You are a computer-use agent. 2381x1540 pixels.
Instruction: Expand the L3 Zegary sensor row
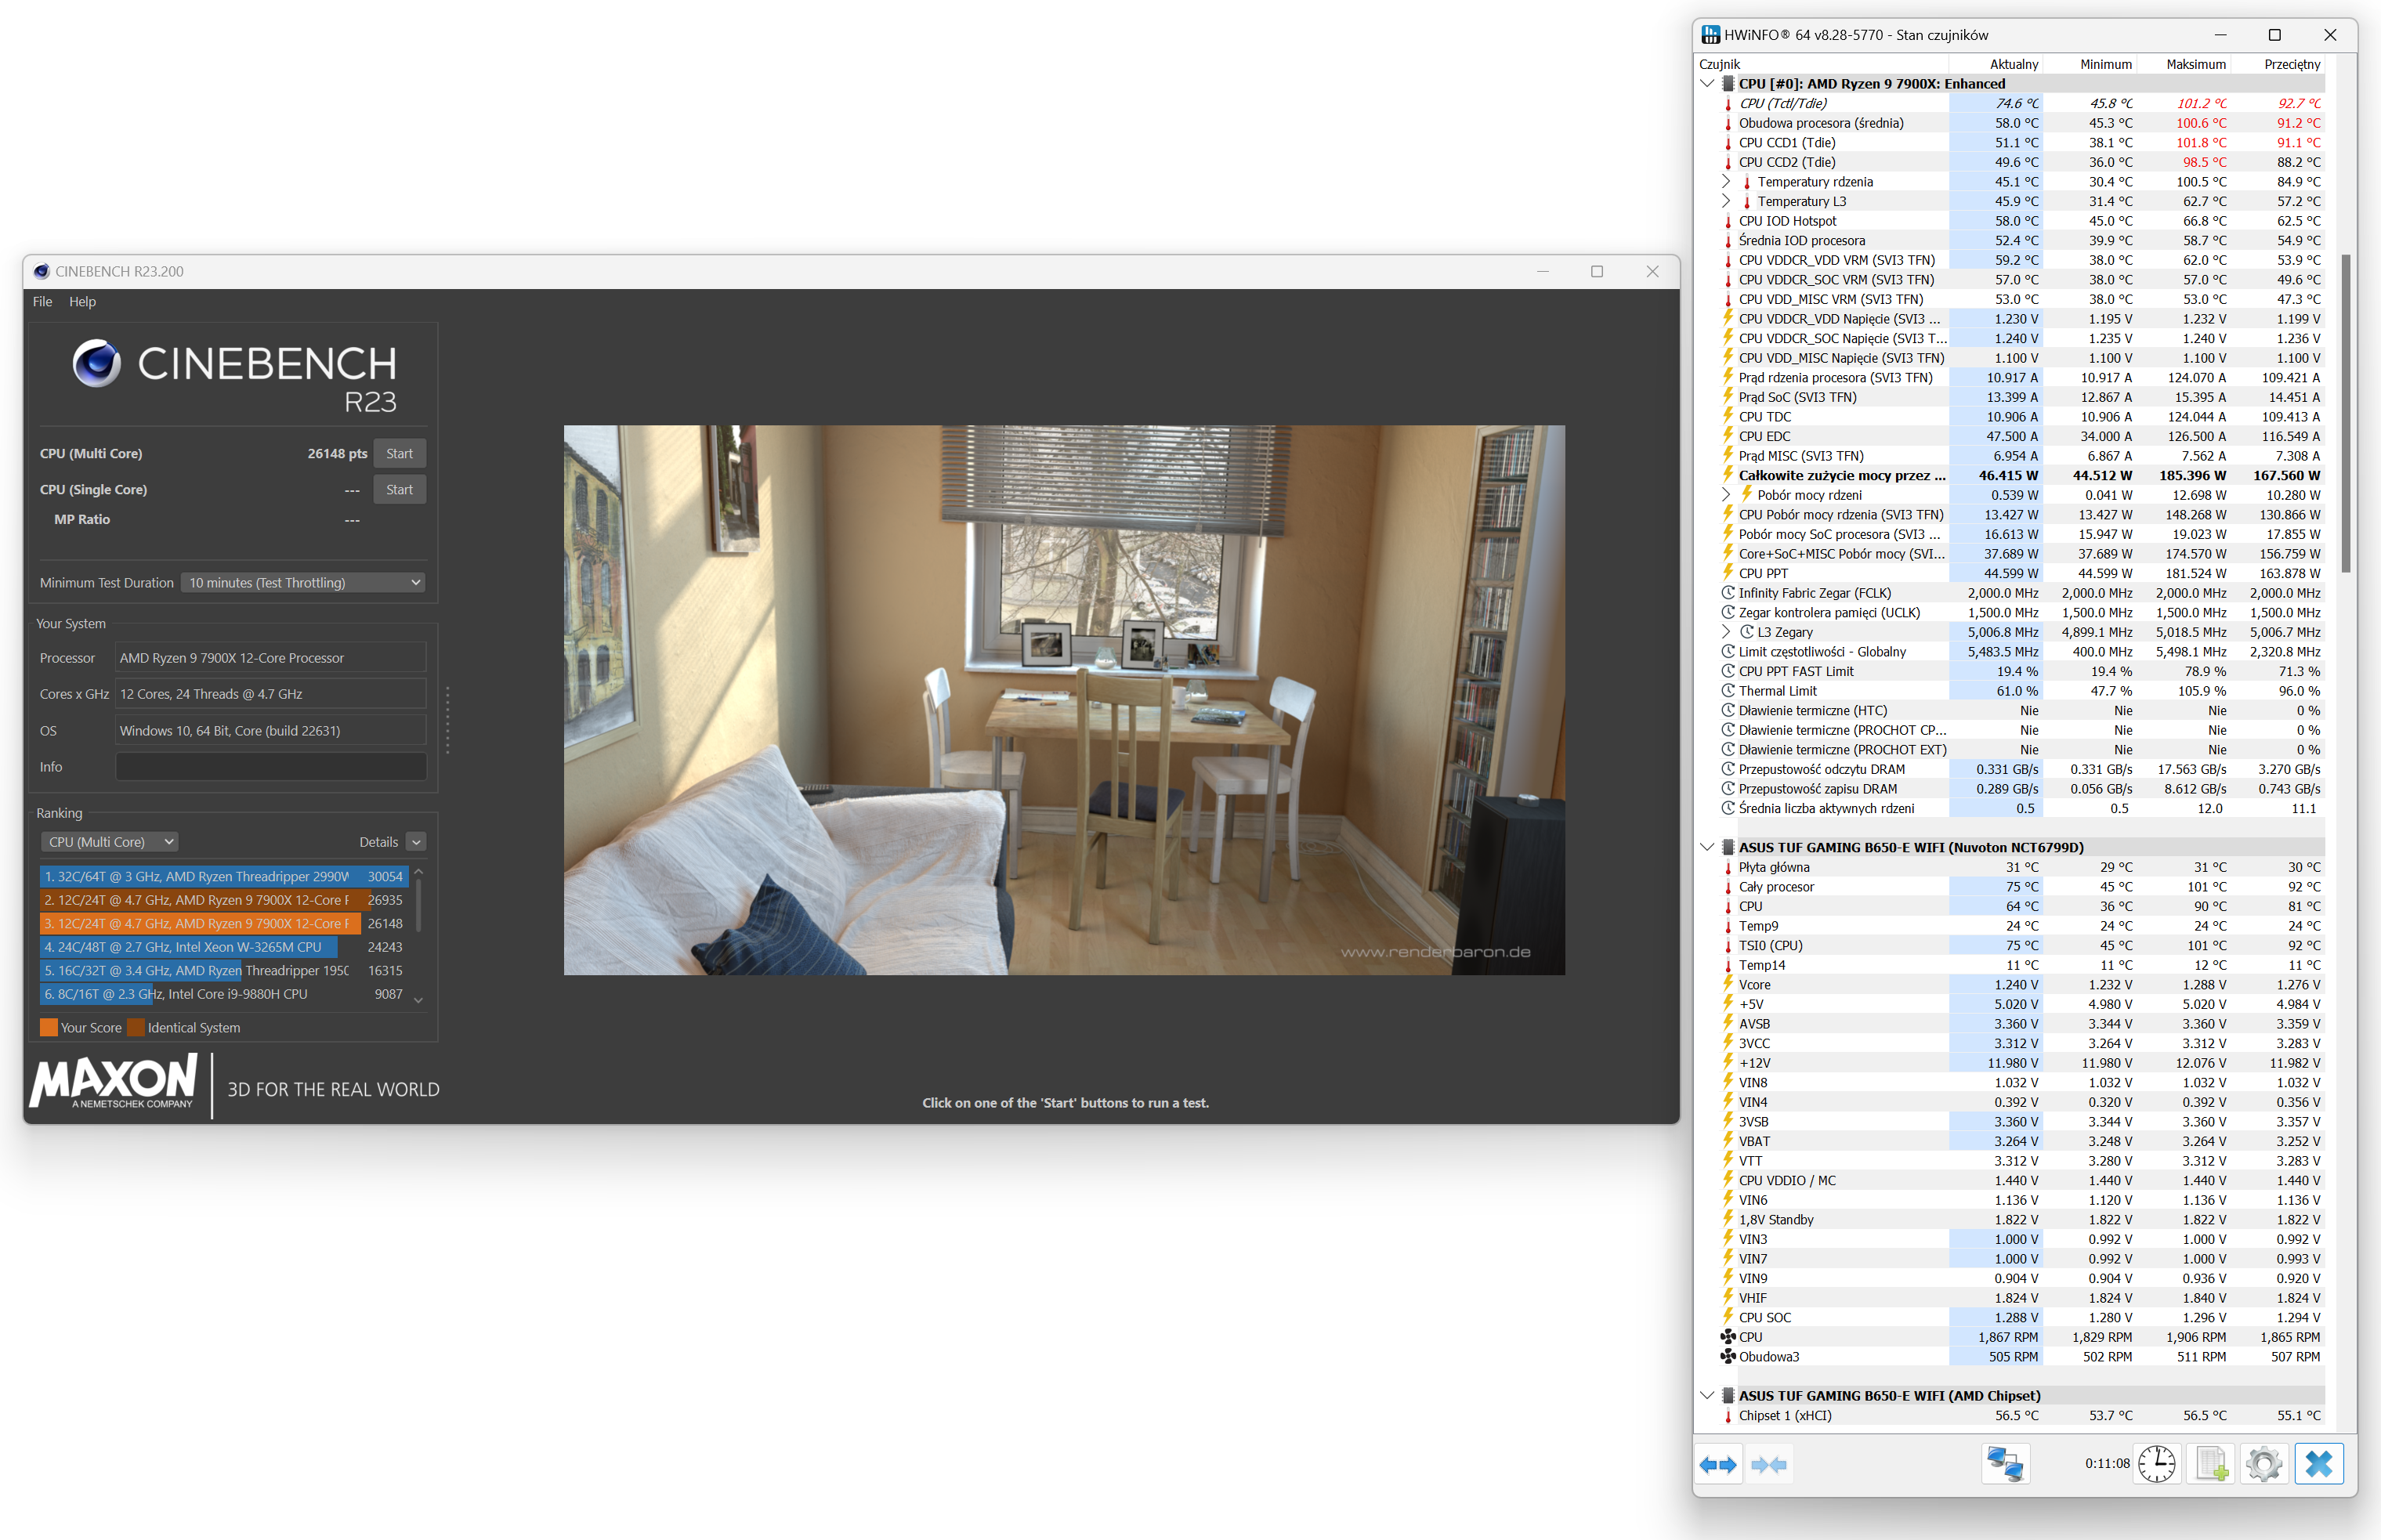1726,632
